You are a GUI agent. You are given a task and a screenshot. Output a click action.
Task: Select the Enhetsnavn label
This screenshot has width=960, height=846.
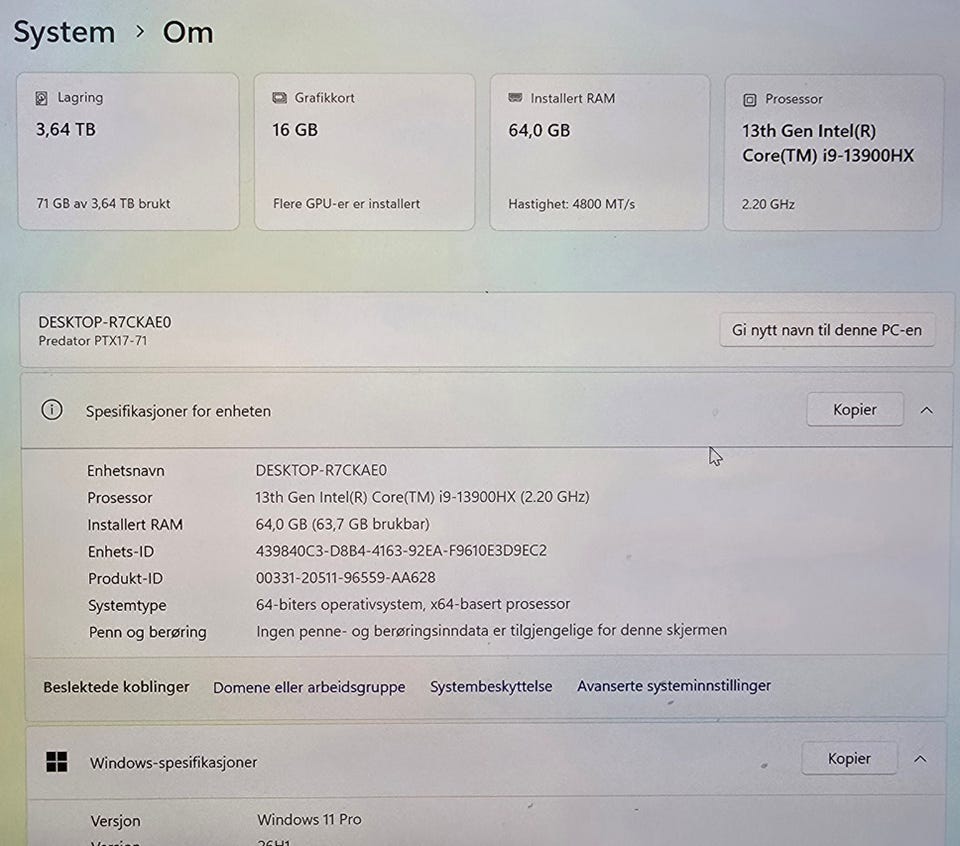pos(126,471)
